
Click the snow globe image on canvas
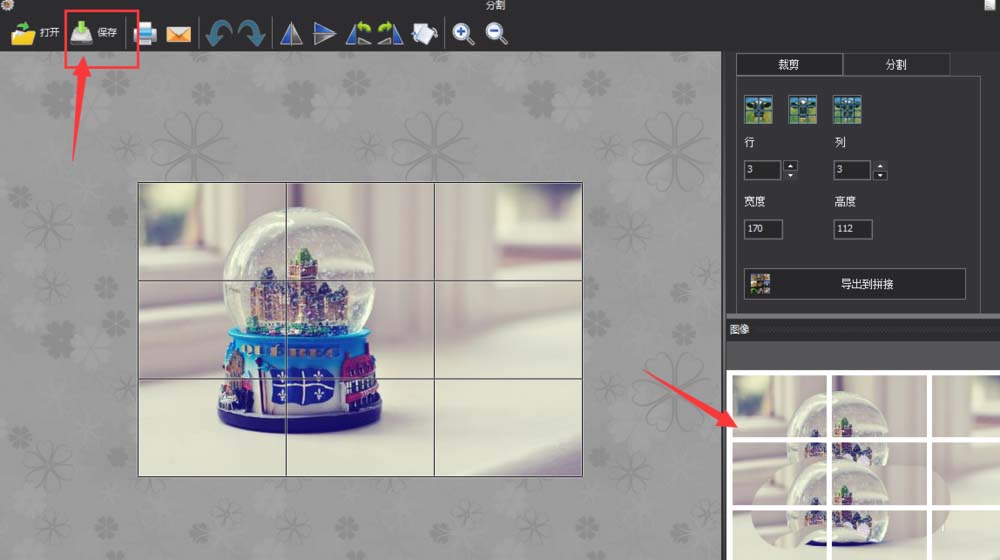tap(360, 329)
